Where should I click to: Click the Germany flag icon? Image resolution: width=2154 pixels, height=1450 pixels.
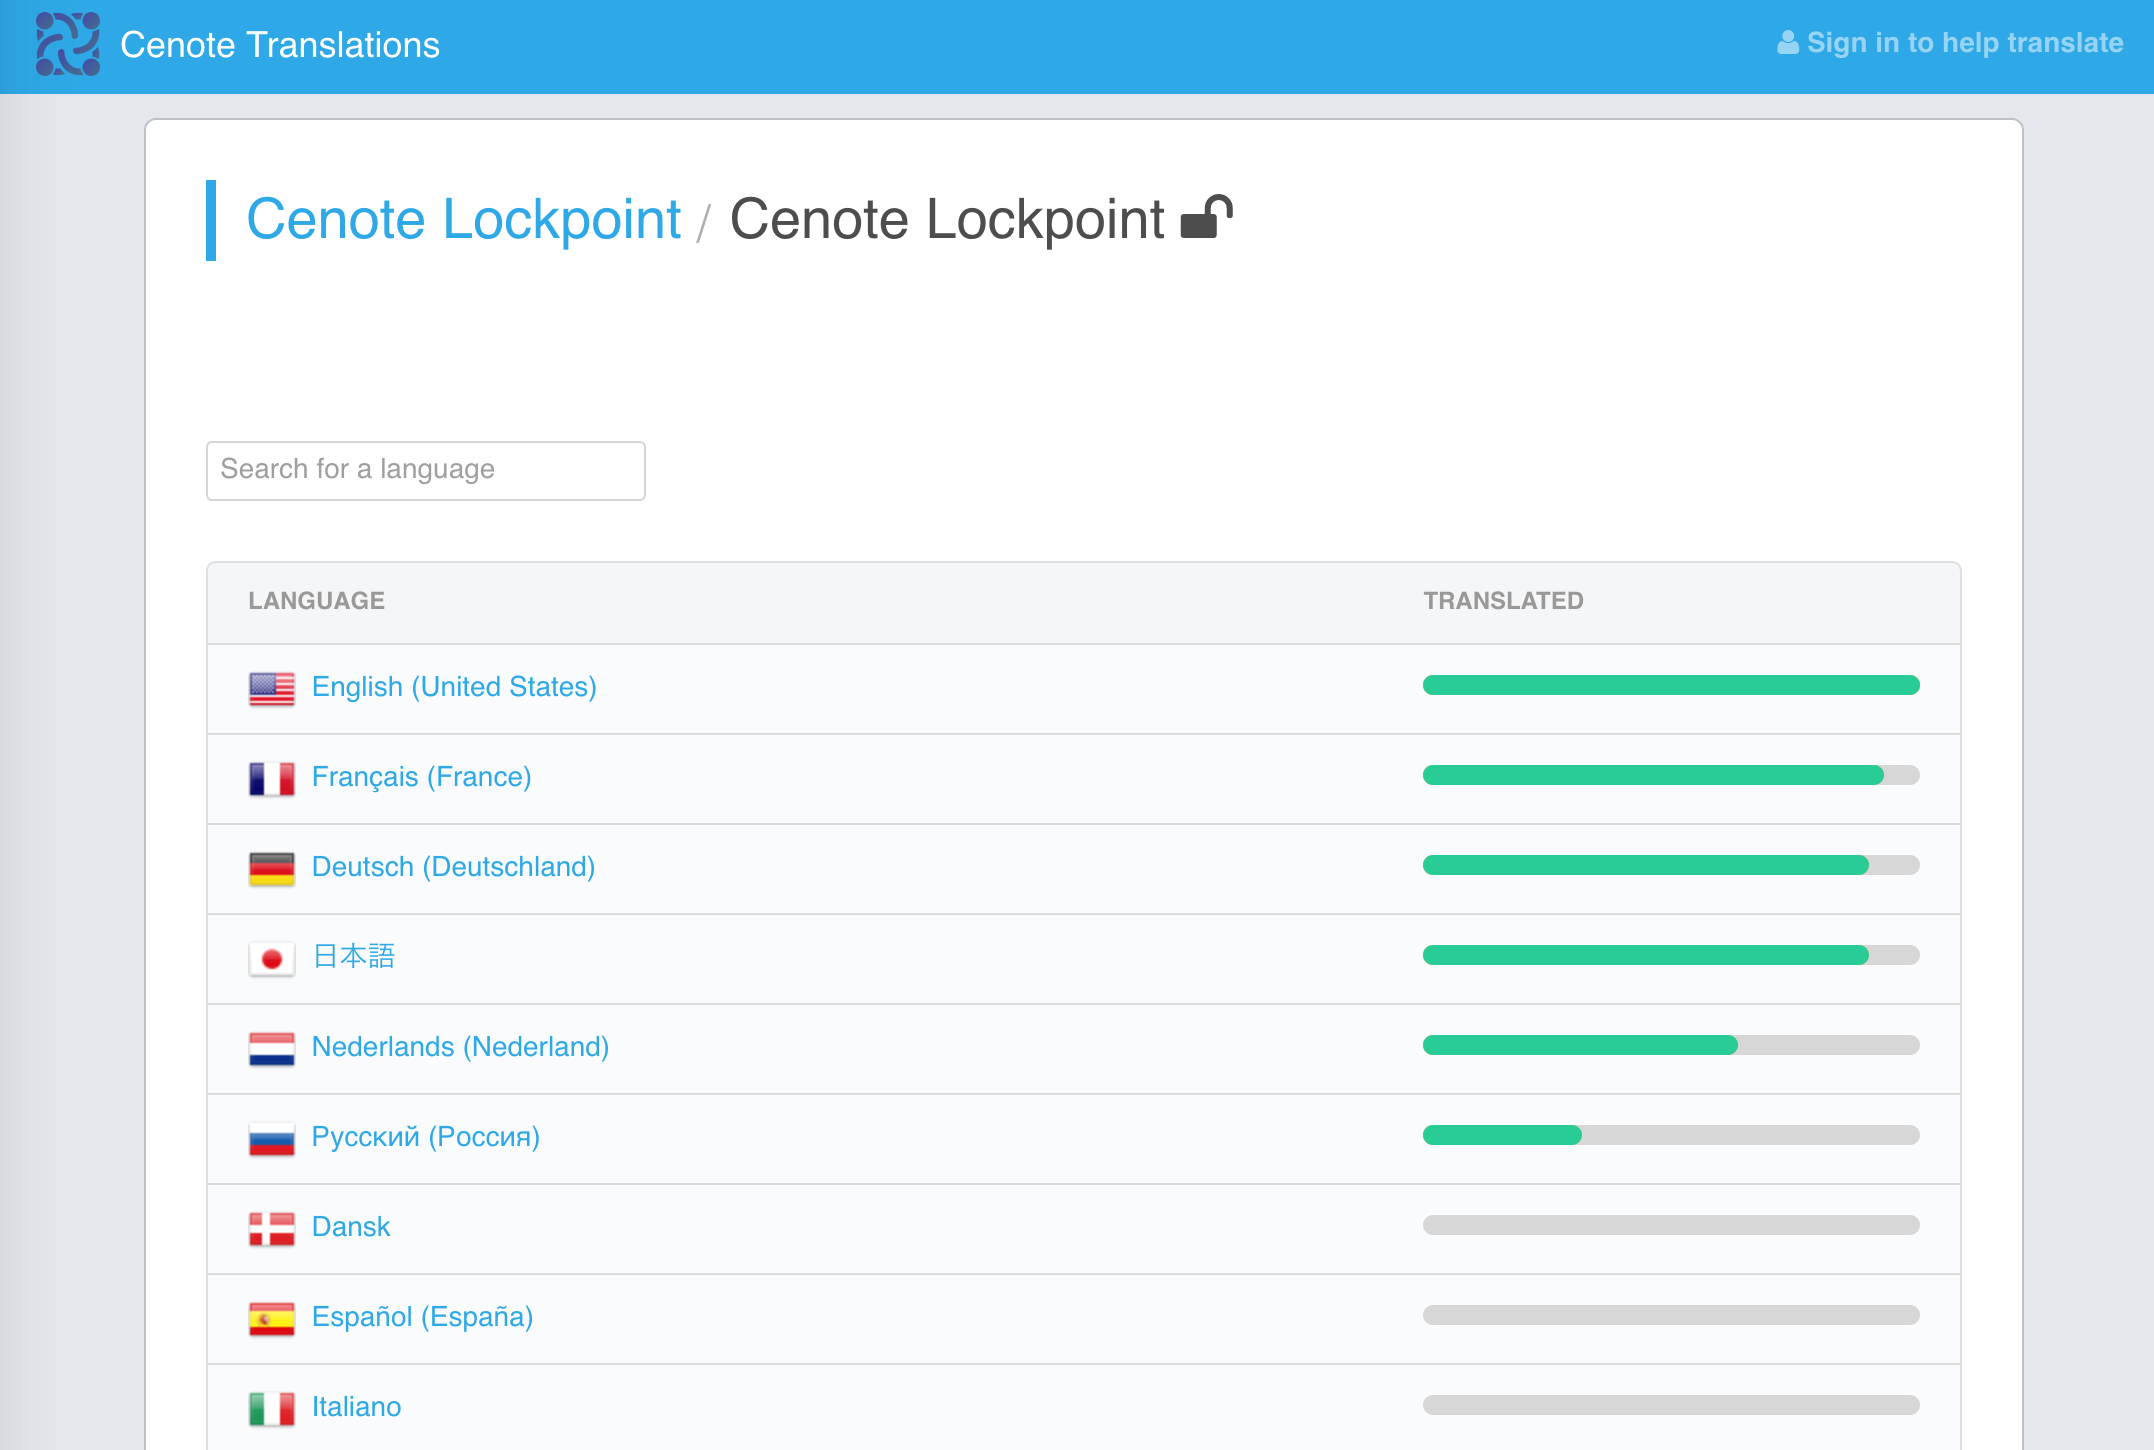tap(272, 868)
